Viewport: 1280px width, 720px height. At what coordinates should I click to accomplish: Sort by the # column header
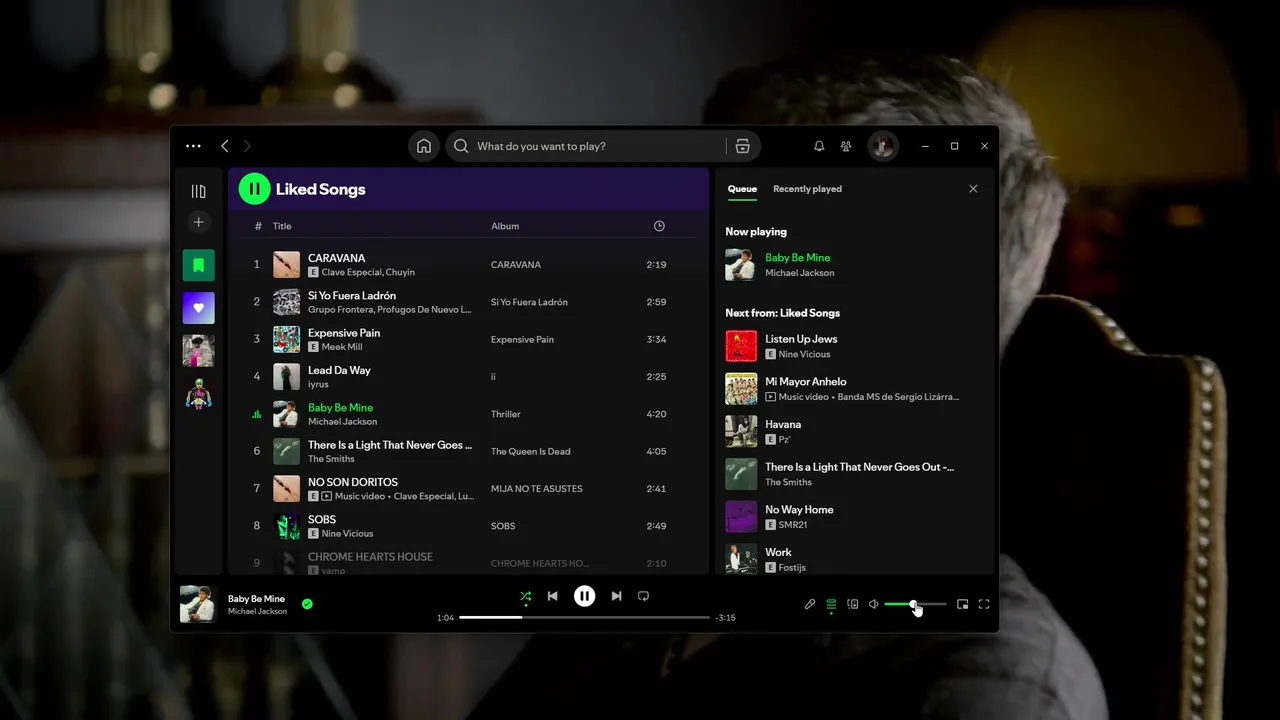click(258, 226)
